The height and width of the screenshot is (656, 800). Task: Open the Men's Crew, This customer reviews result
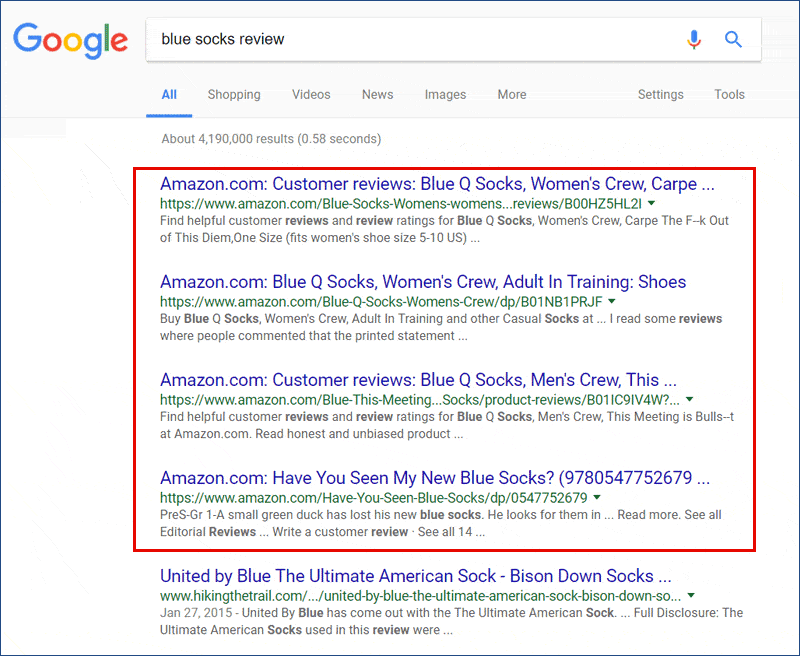pyautogui.click(x=418, y=380)
